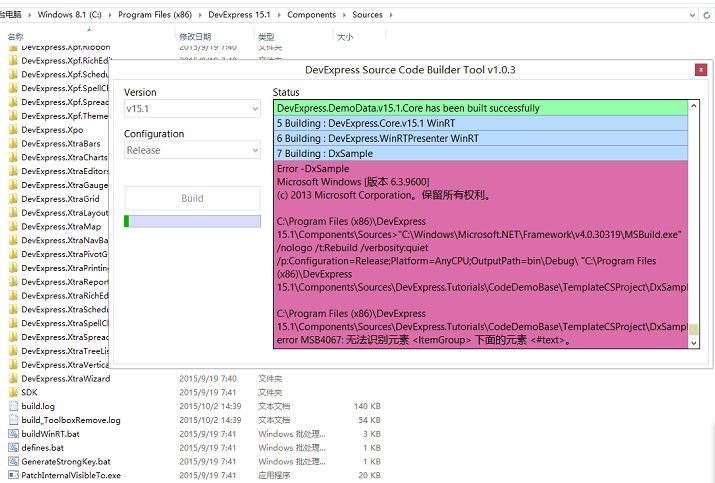This screenshot has width=715, height=483.
Task: Click the status list scrollbar thumb
Action: pos(694,330)
